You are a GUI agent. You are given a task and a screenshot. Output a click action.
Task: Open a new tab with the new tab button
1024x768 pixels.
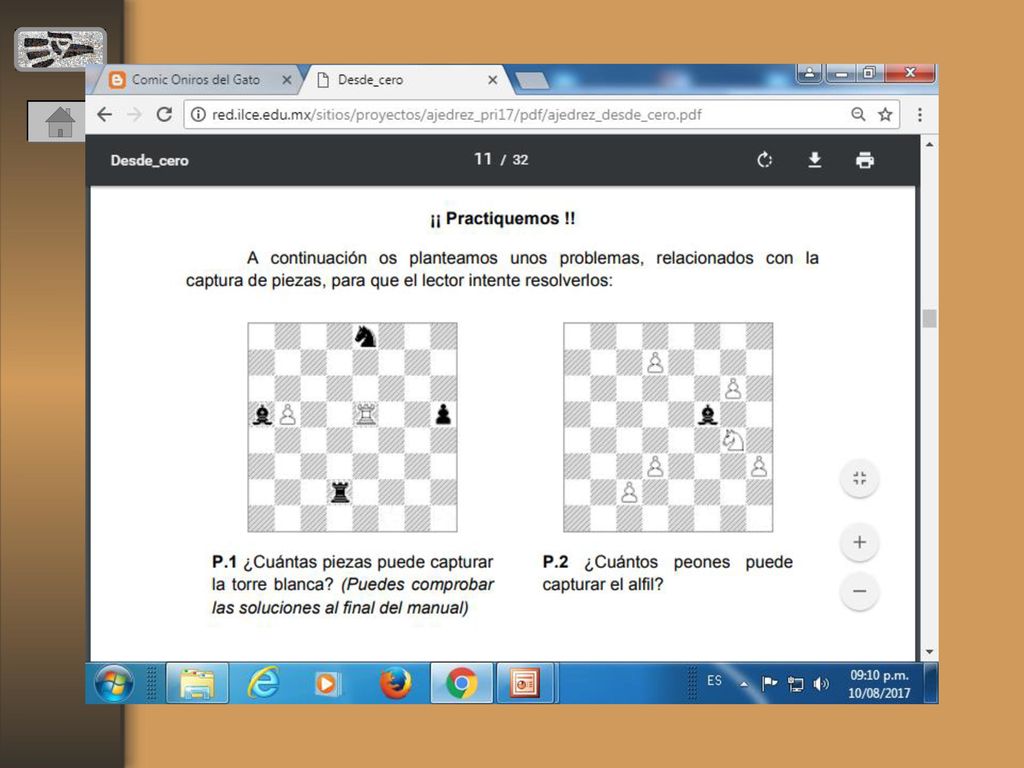click(x=532, y=80)
